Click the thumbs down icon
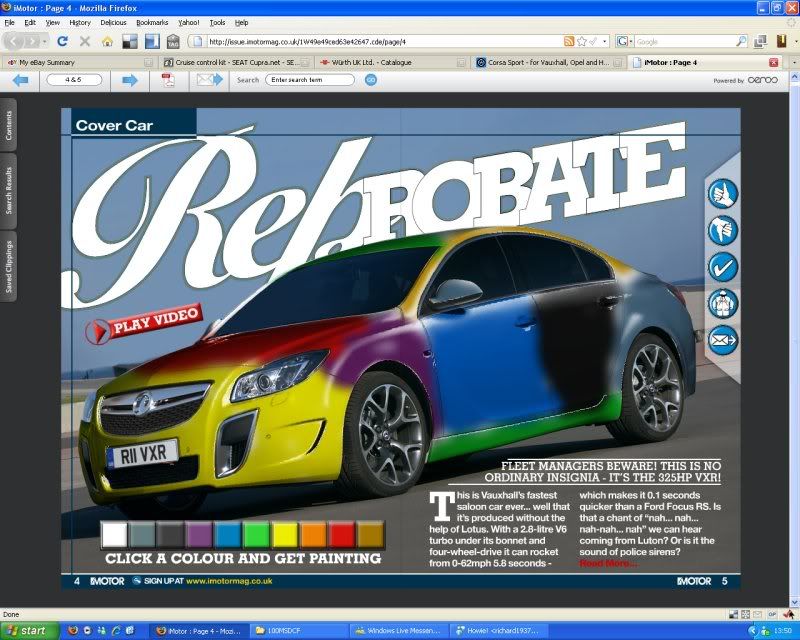800x640 pixels. [x=722, y=230]
